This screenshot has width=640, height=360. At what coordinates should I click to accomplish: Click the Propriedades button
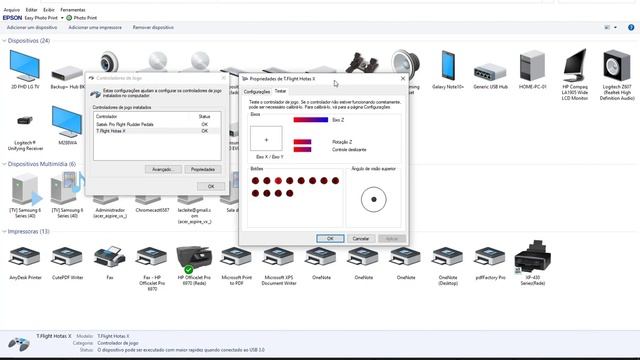pyautogui.click(x=203, y=169)
